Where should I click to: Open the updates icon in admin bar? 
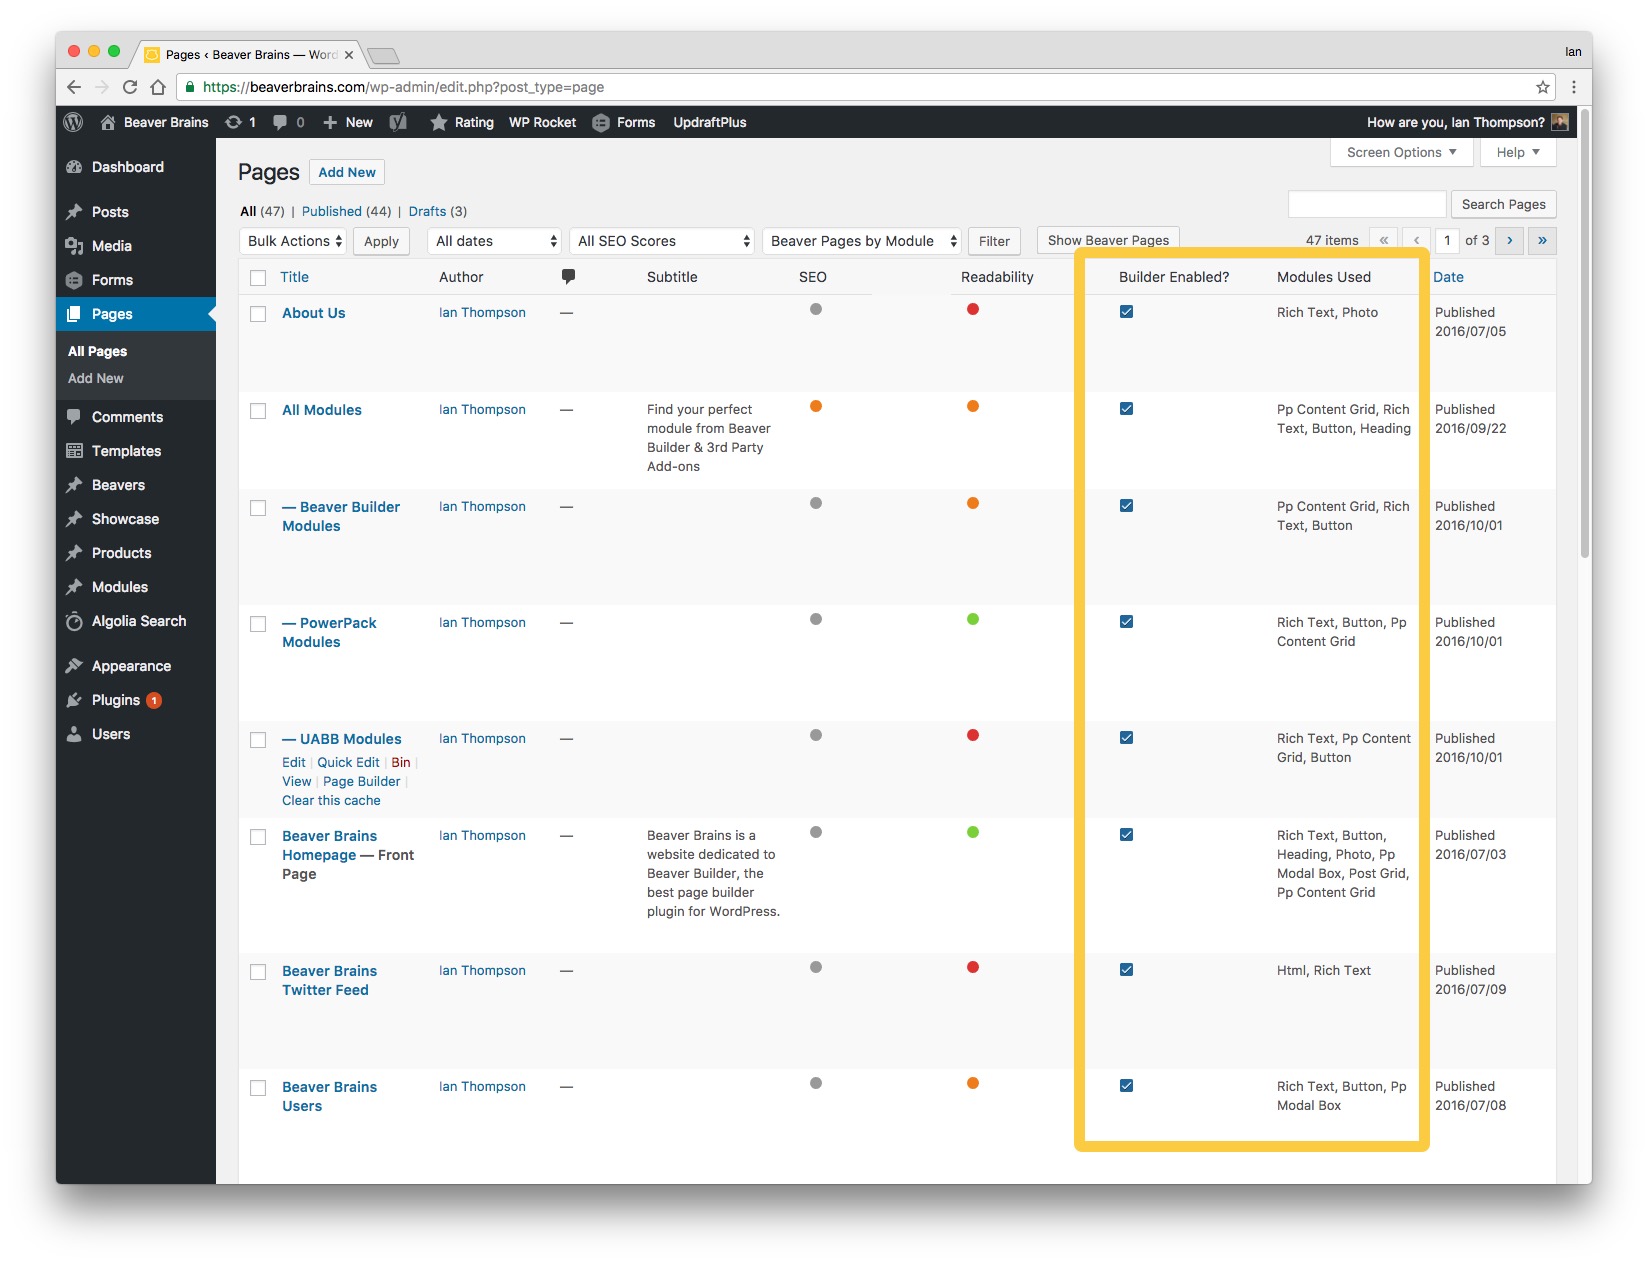coord(233,122)
